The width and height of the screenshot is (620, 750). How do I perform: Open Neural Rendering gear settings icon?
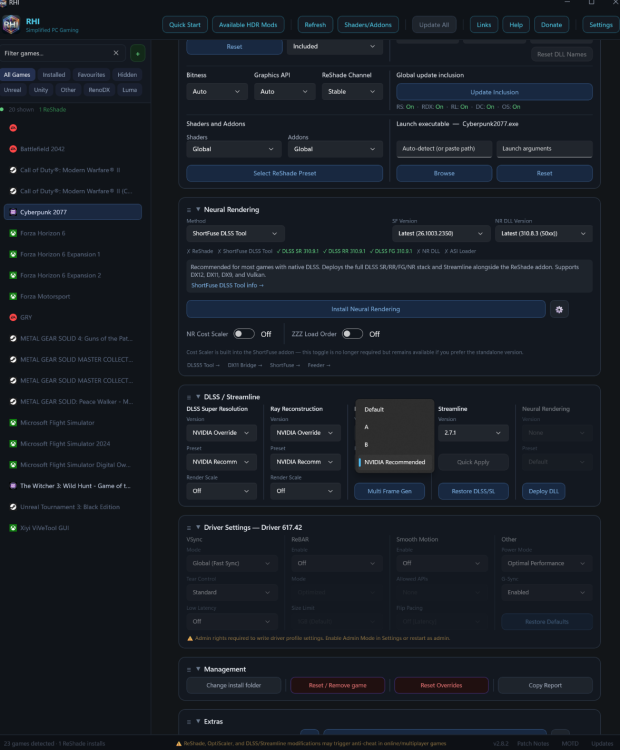pos(559,309)
